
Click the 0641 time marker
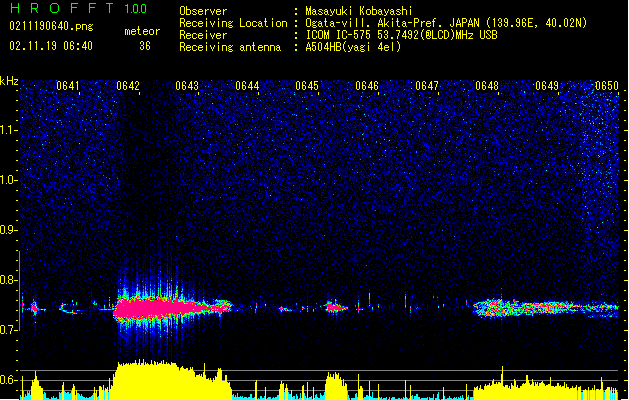pyautogui.click(x=68, y=86)
